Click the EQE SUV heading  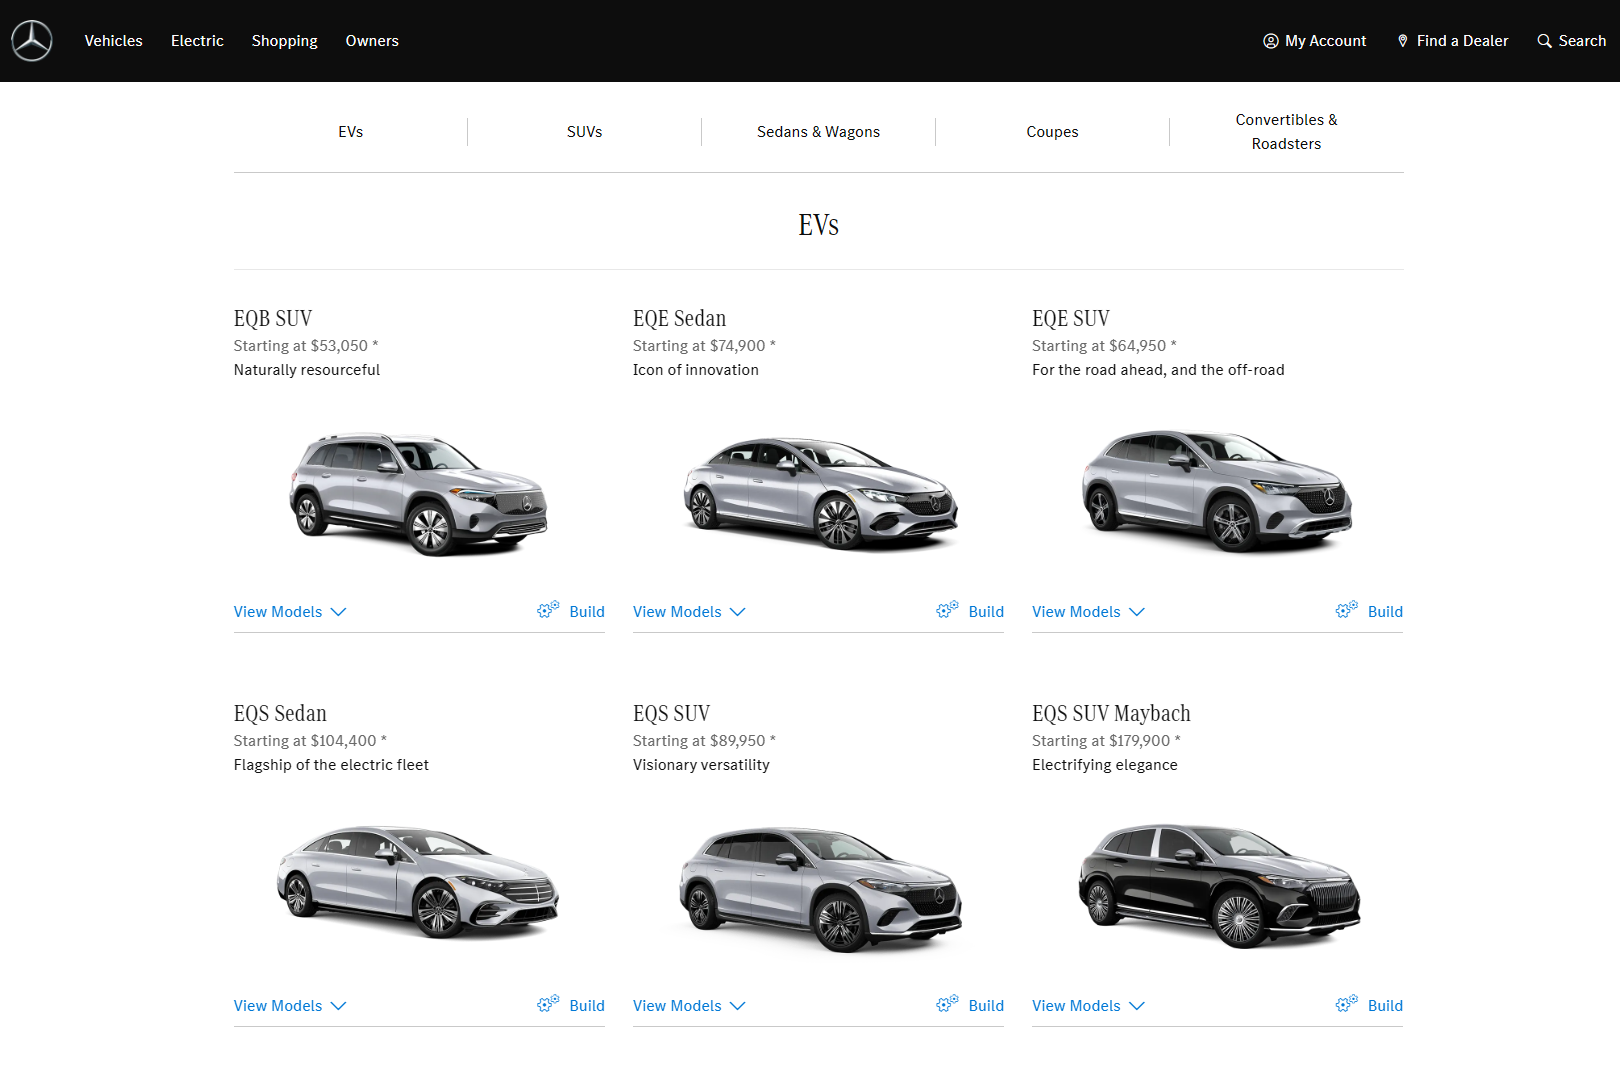click(x=1071, y=319)
